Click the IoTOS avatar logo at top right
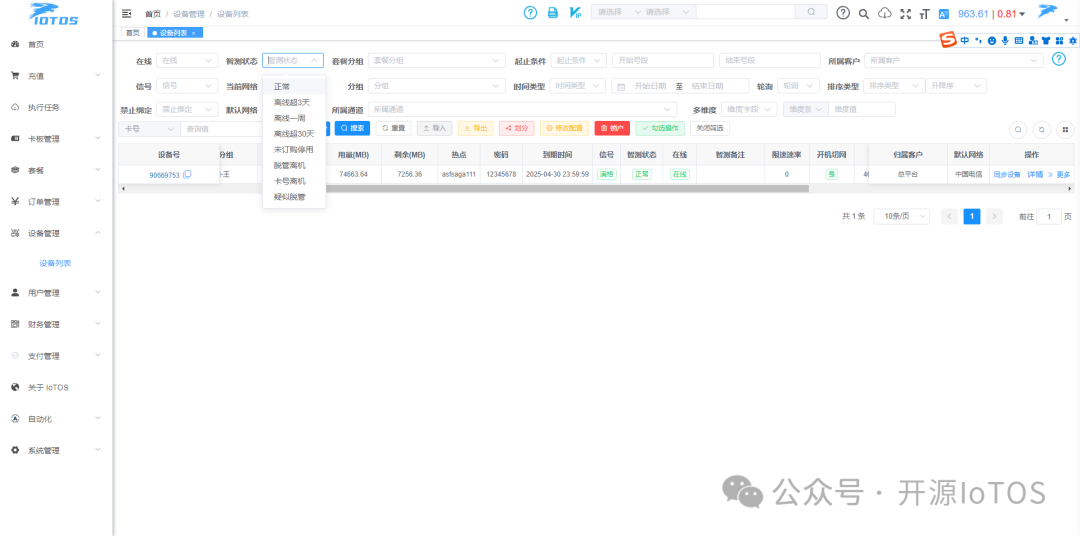The width and height of the screenshot is (1080, 536). [x=1048, y=12]
